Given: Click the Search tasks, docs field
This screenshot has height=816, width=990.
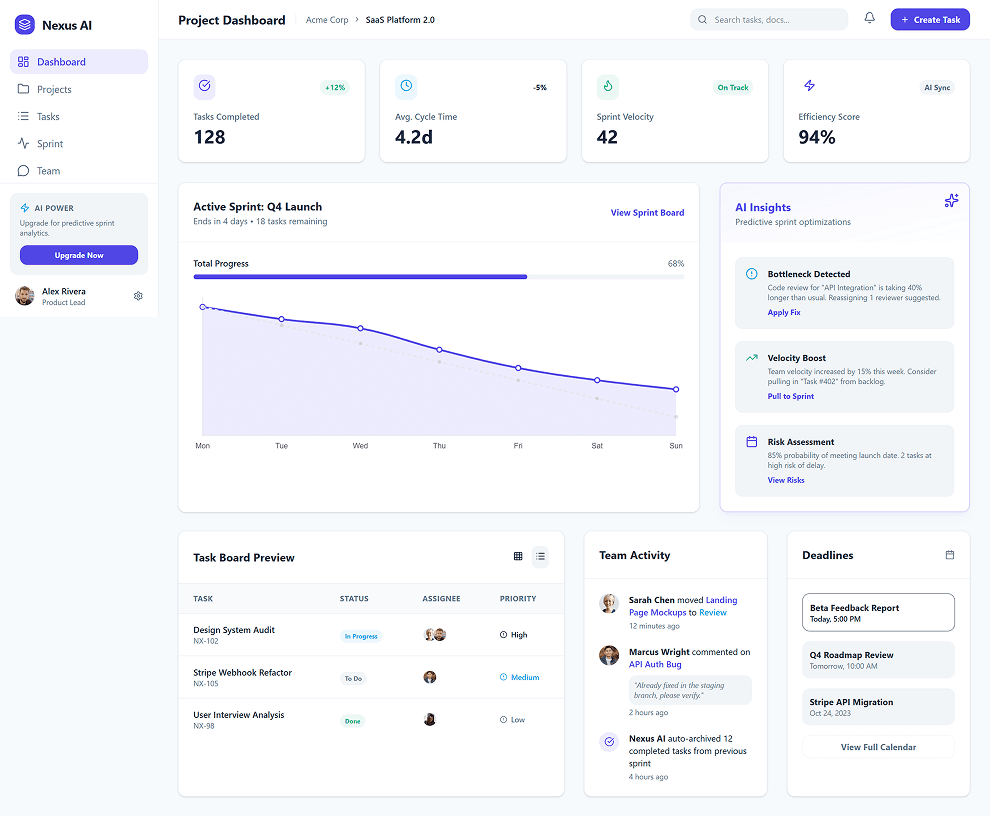Looking at the screenshot, I should [769, 20].
